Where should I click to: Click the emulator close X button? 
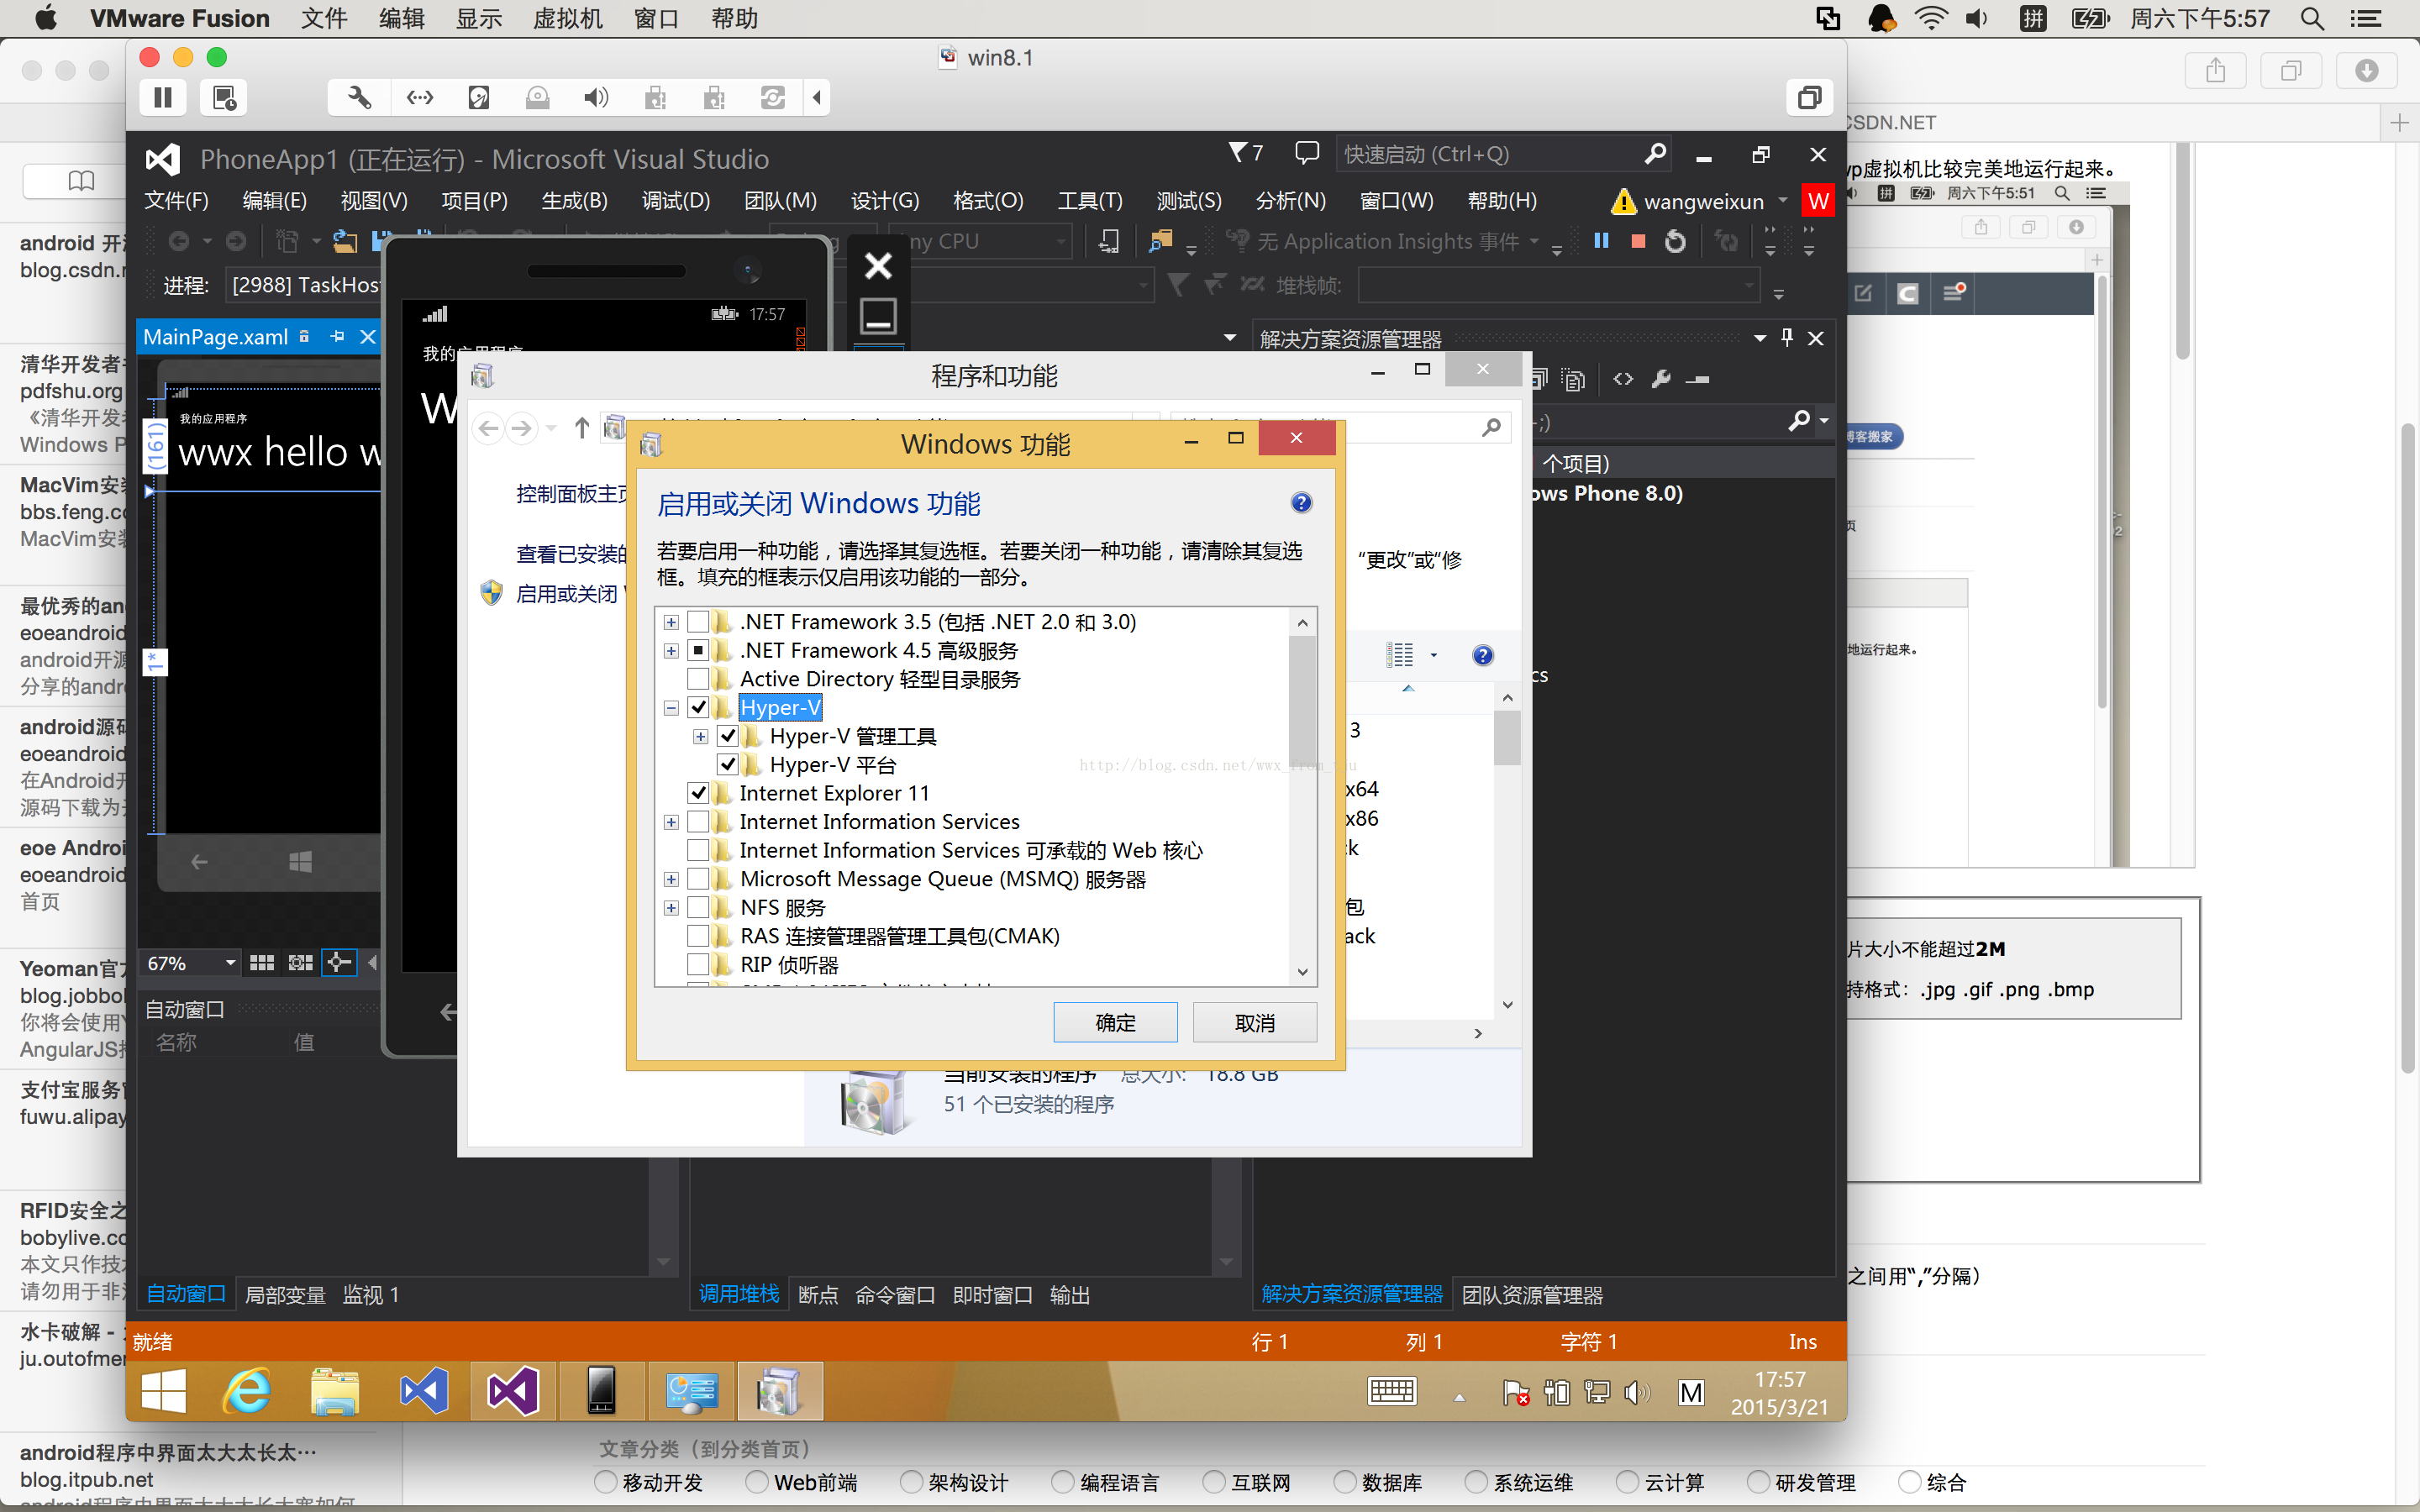pos(878,265)
